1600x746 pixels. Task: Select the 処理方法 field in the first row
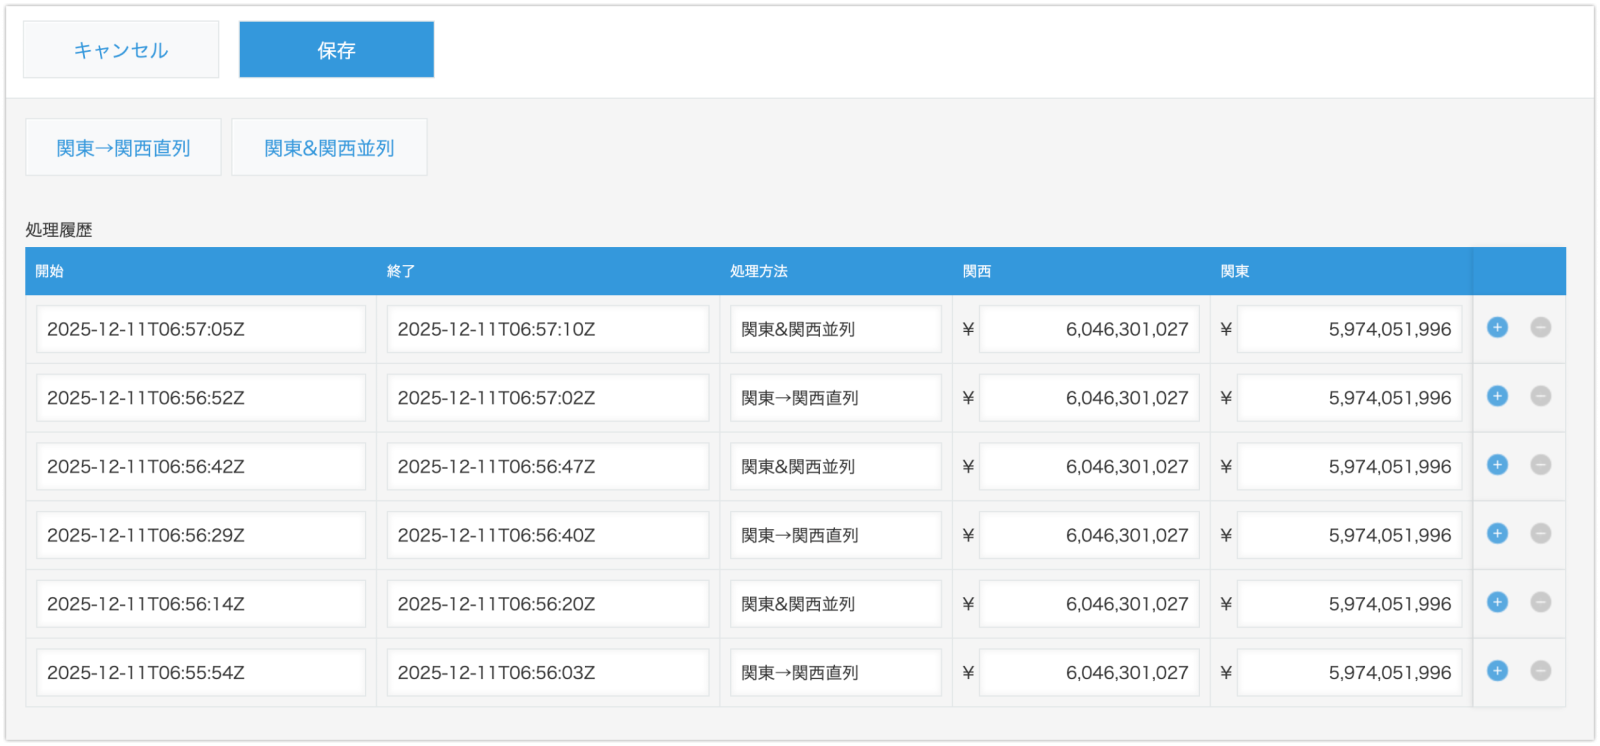(835, 329)
